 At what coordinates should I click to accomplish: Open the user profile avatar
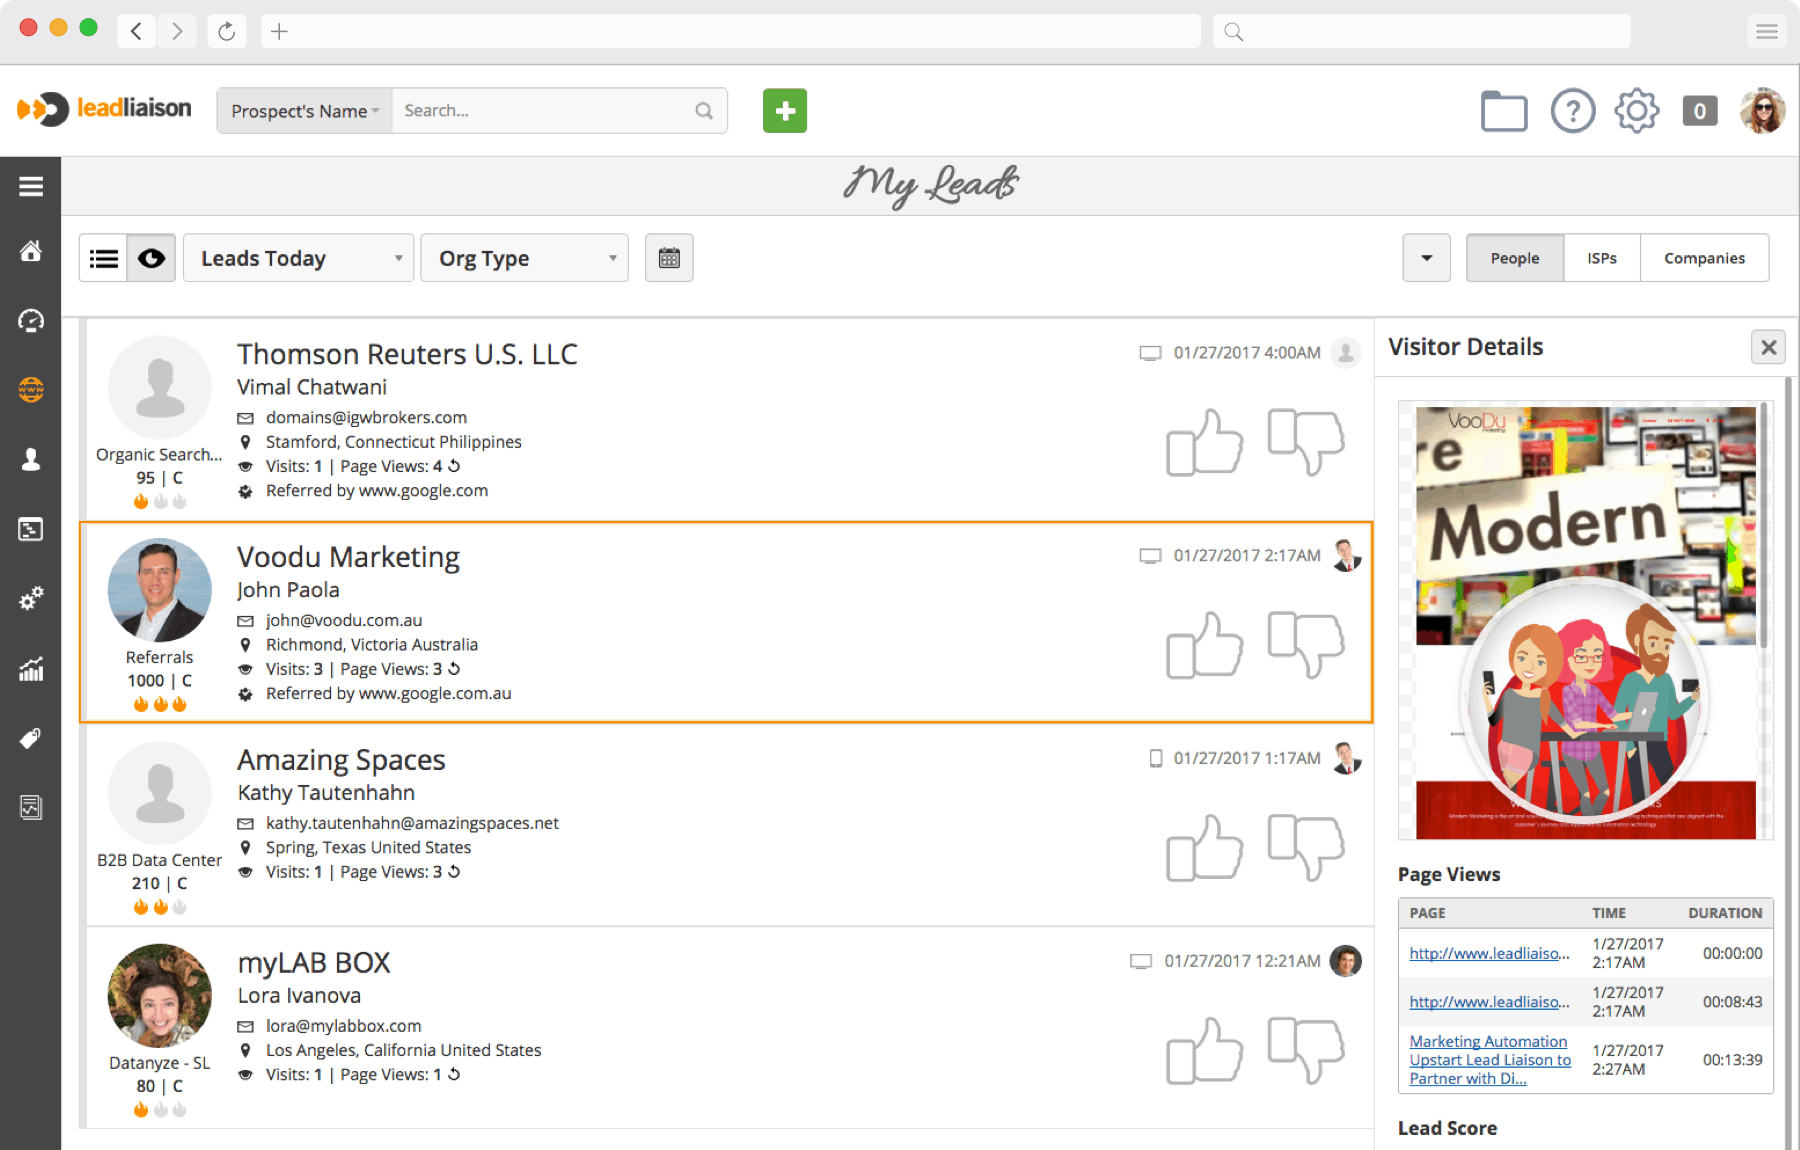(1762, 111)
